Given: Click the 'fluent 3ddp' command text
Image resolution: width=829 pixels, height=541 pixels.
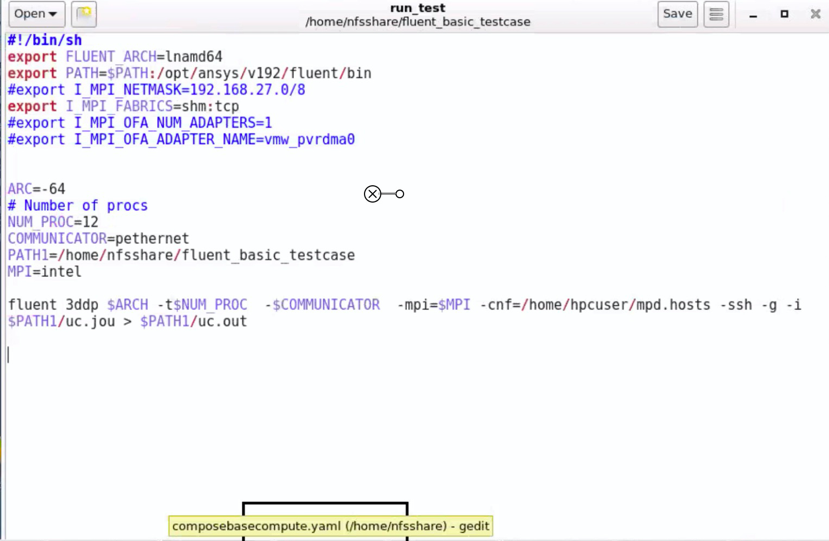Looking at the screenshot, I should [53, 305].
